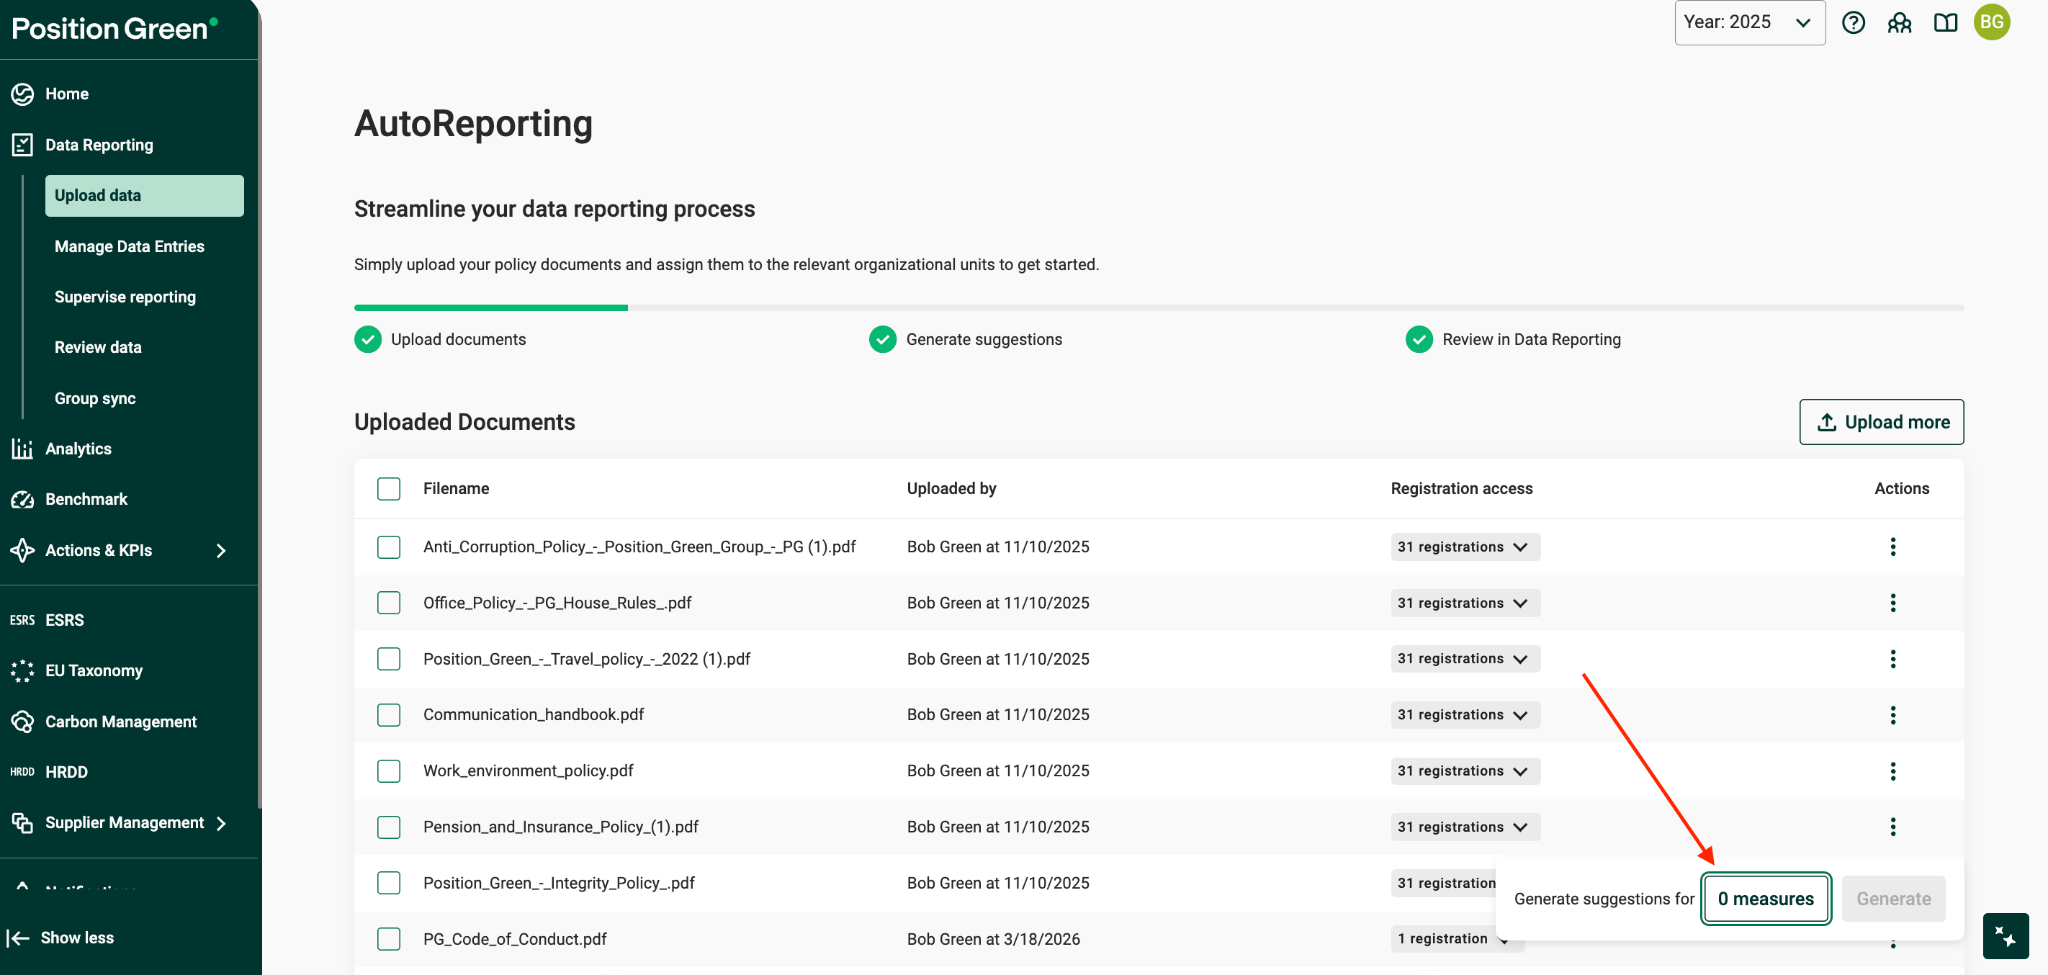This screenshot has height=975, width=2048.
Task: Expand the Actions & KPIs submenu chevron
Action: [221, 551]
